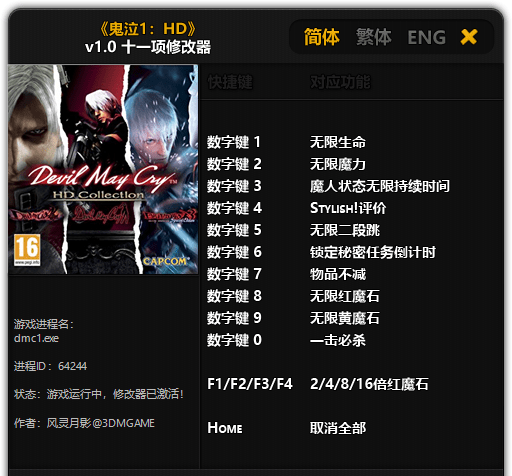Click hotkey label 数字键 5
The height and width of the screenshot is (476, 512).
tap(234, 230)
